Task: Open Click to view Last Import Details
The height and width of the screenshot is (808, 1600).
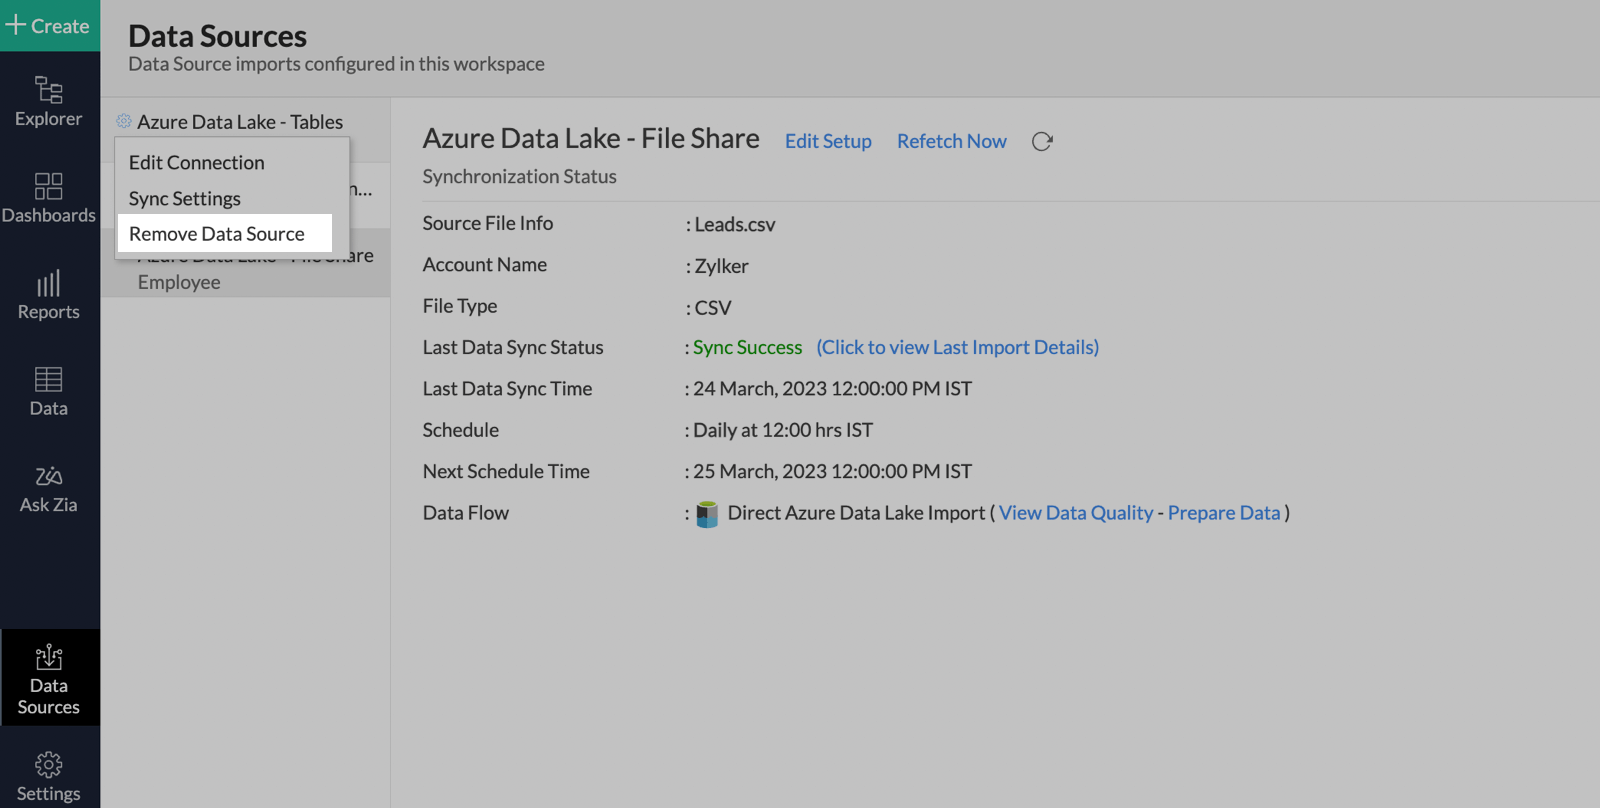Action: pos(957,347)
